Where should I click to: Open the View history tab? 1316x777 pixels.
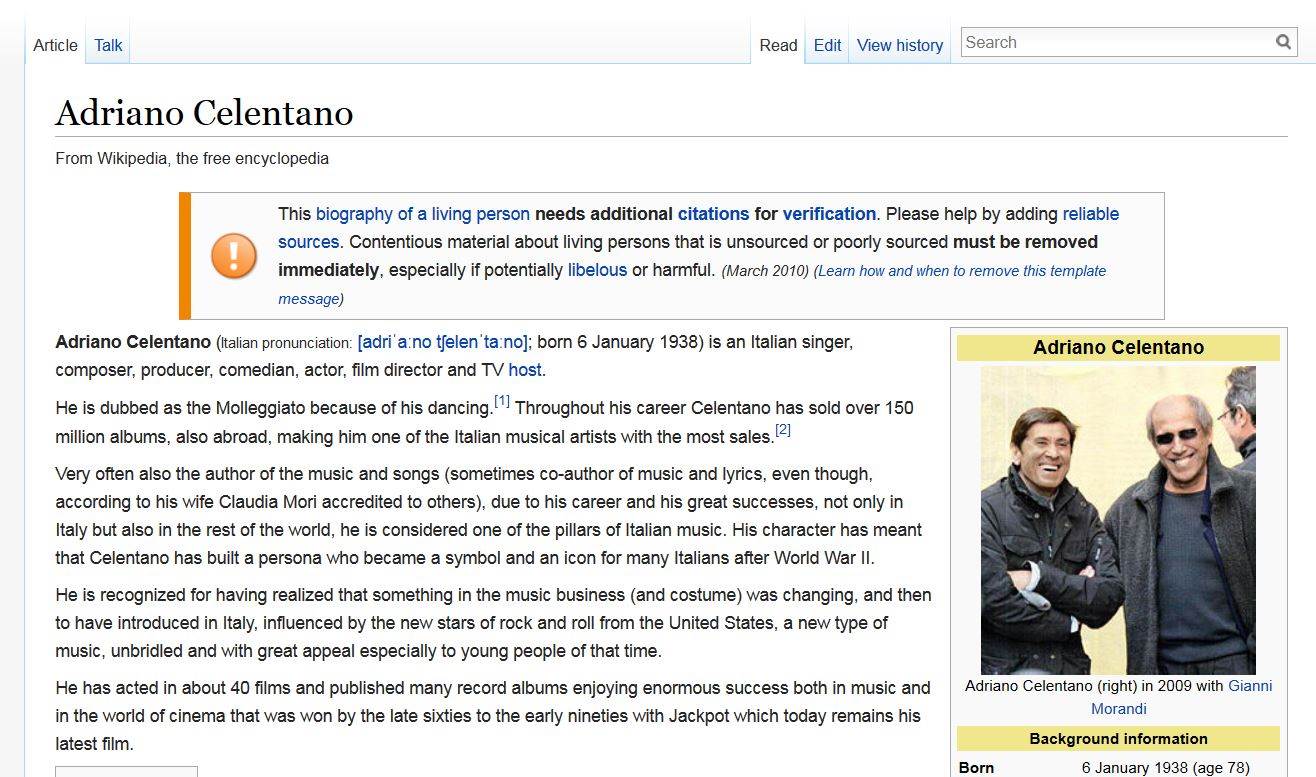(x=900, y=45)
